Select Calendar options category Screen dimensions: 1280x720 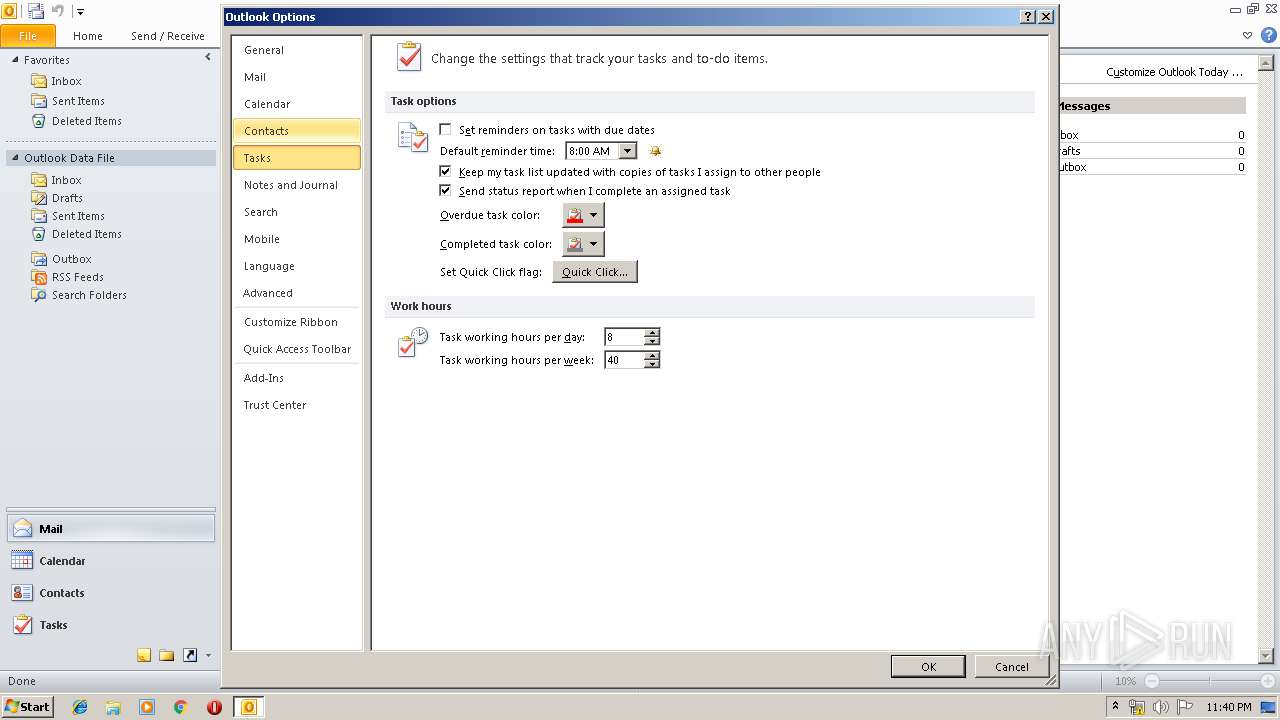[x=297, y=104]
